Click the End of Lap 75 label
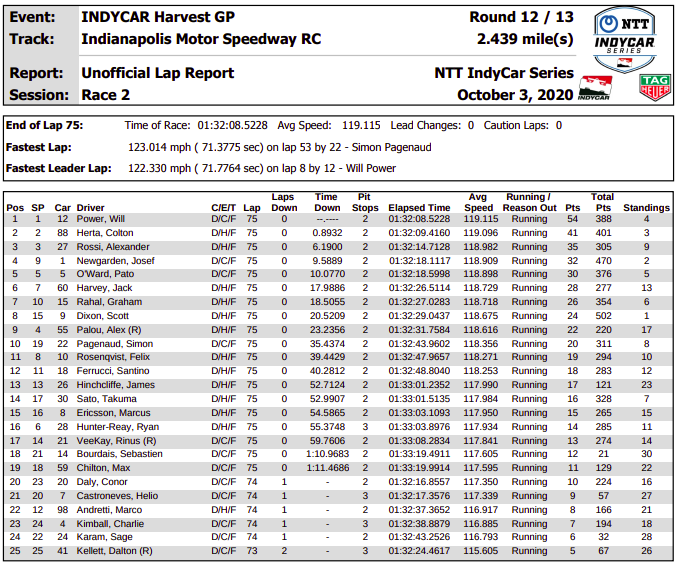The image size is (681, 565). (x=44, y=126)
